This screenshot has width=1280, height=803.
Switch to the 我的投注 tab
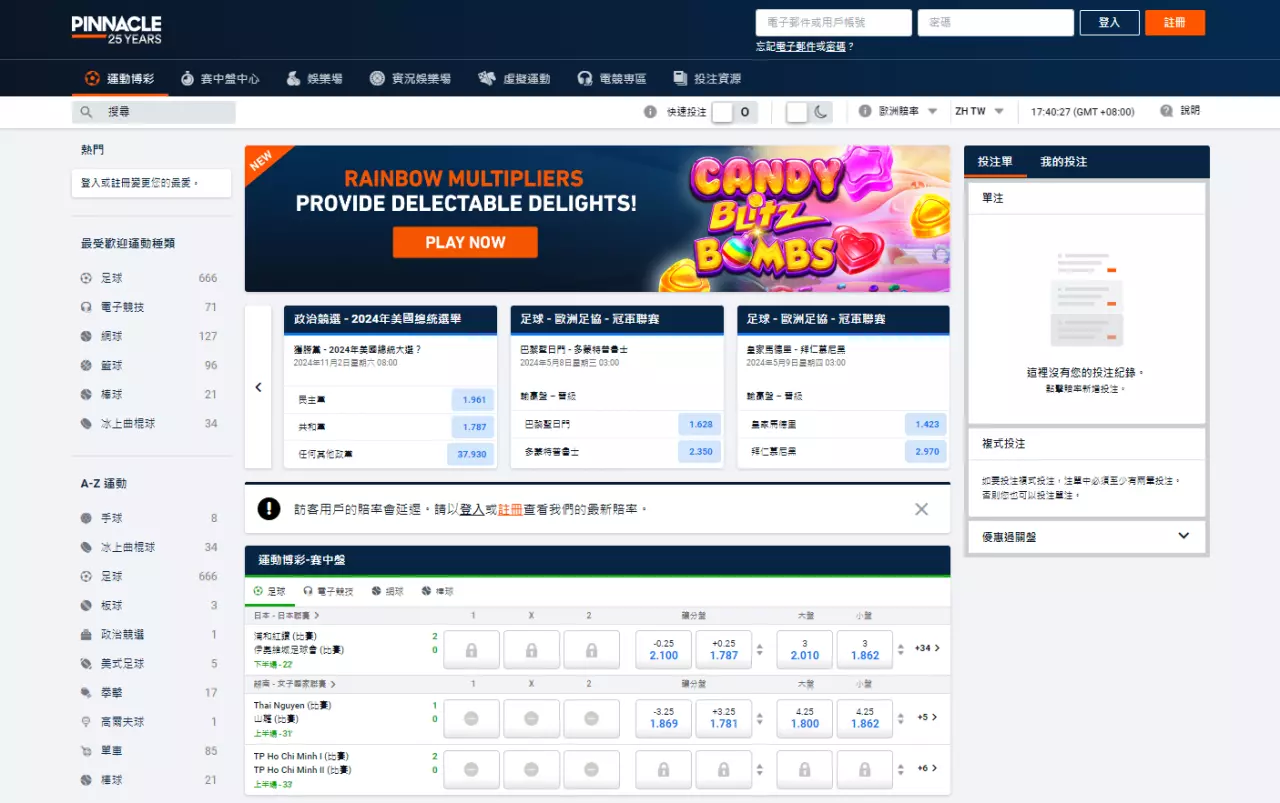click(1063, 161)
